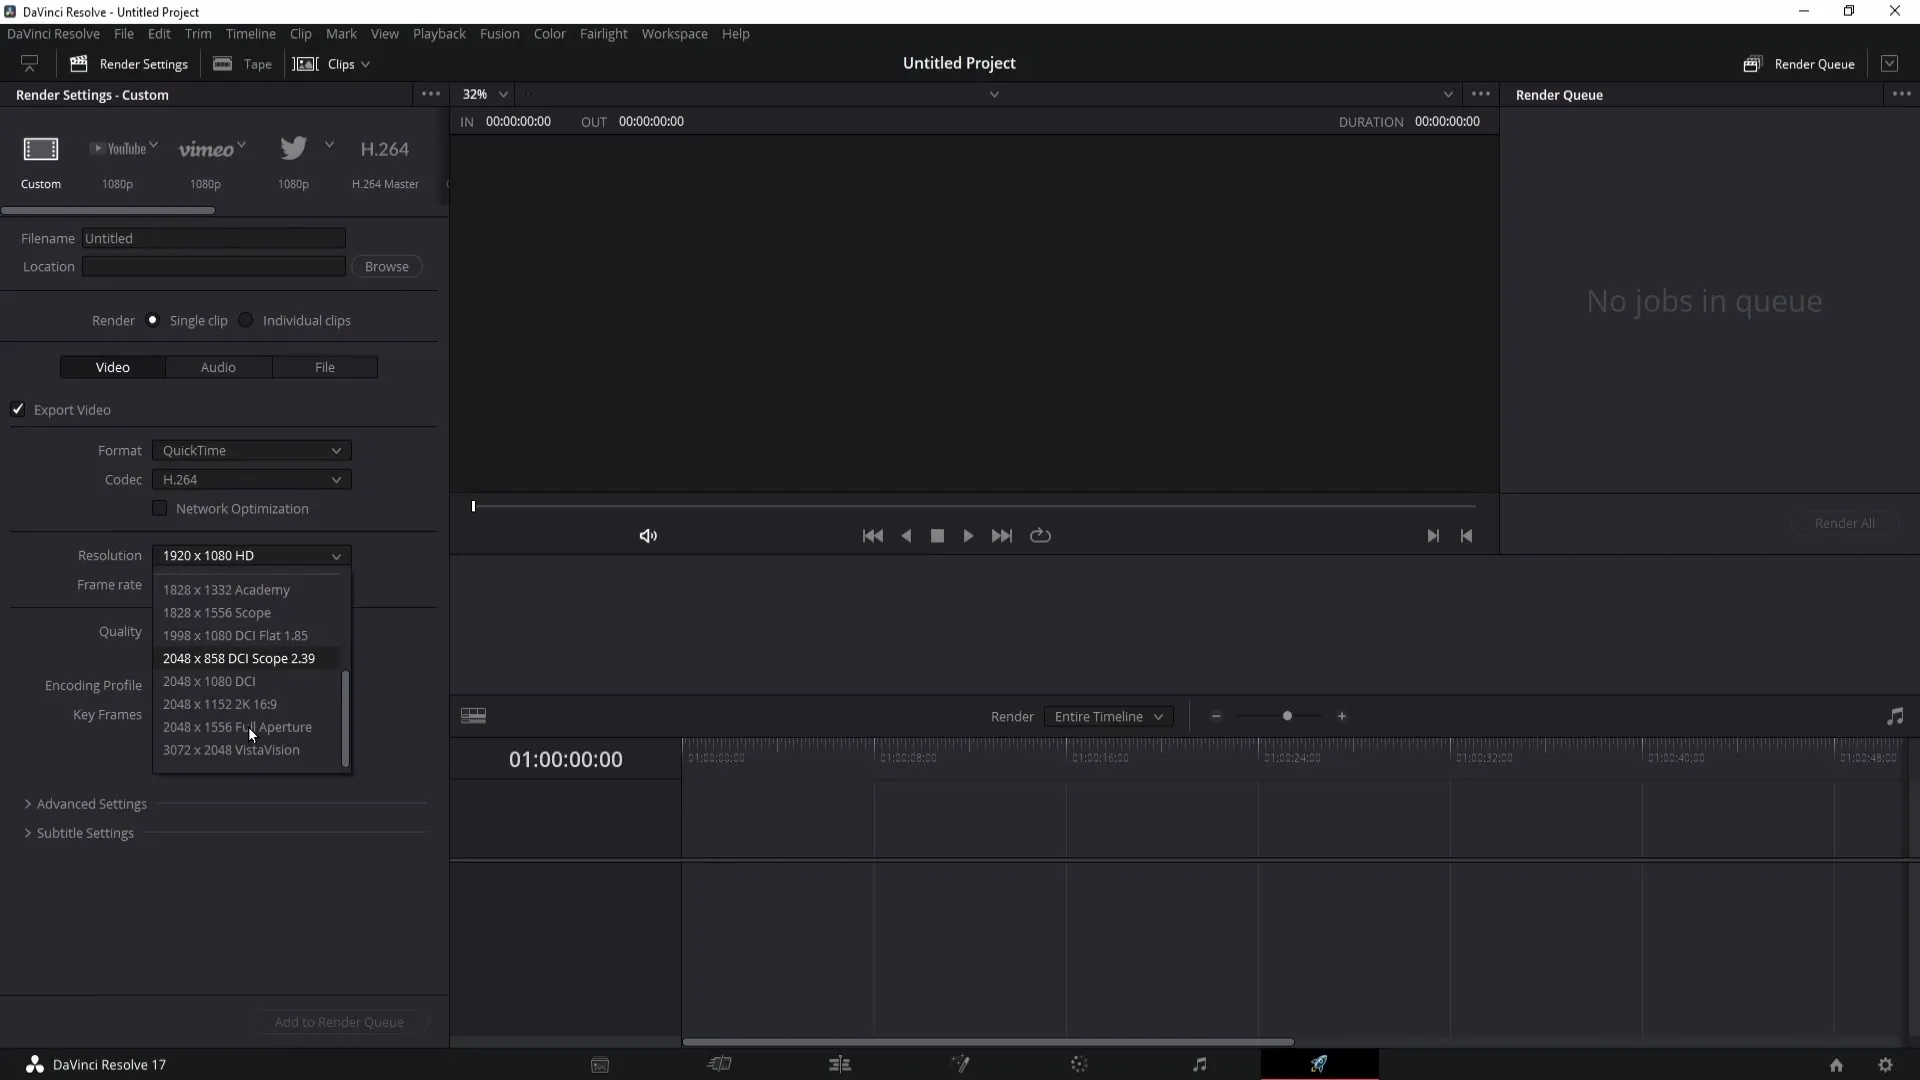Expand the Resolution dropdown menu
The width and height of the screenshot is (1920, 1080).
(x=251, y=555)
